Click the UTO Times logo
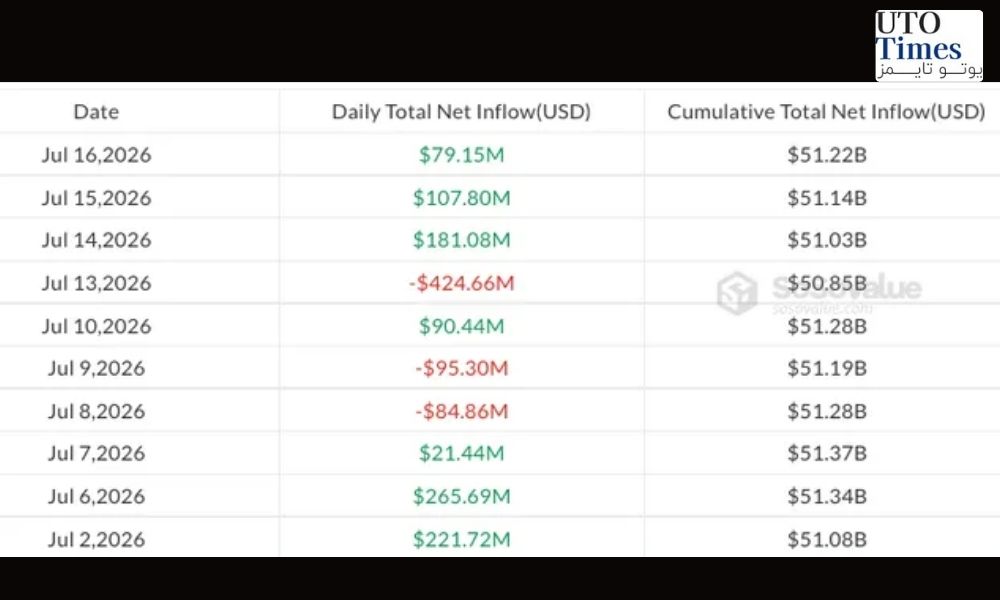Screen dimensions: 1000x600 (929, 45)
